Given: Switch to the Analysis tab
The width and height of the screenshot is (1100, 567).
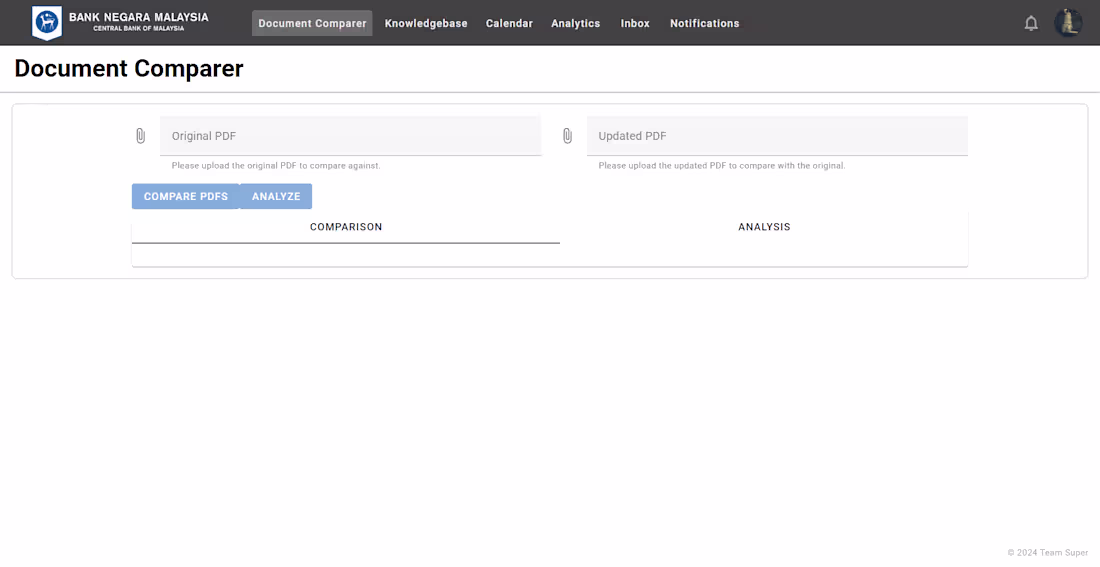Looking at the screenshot, I should 764,227.
